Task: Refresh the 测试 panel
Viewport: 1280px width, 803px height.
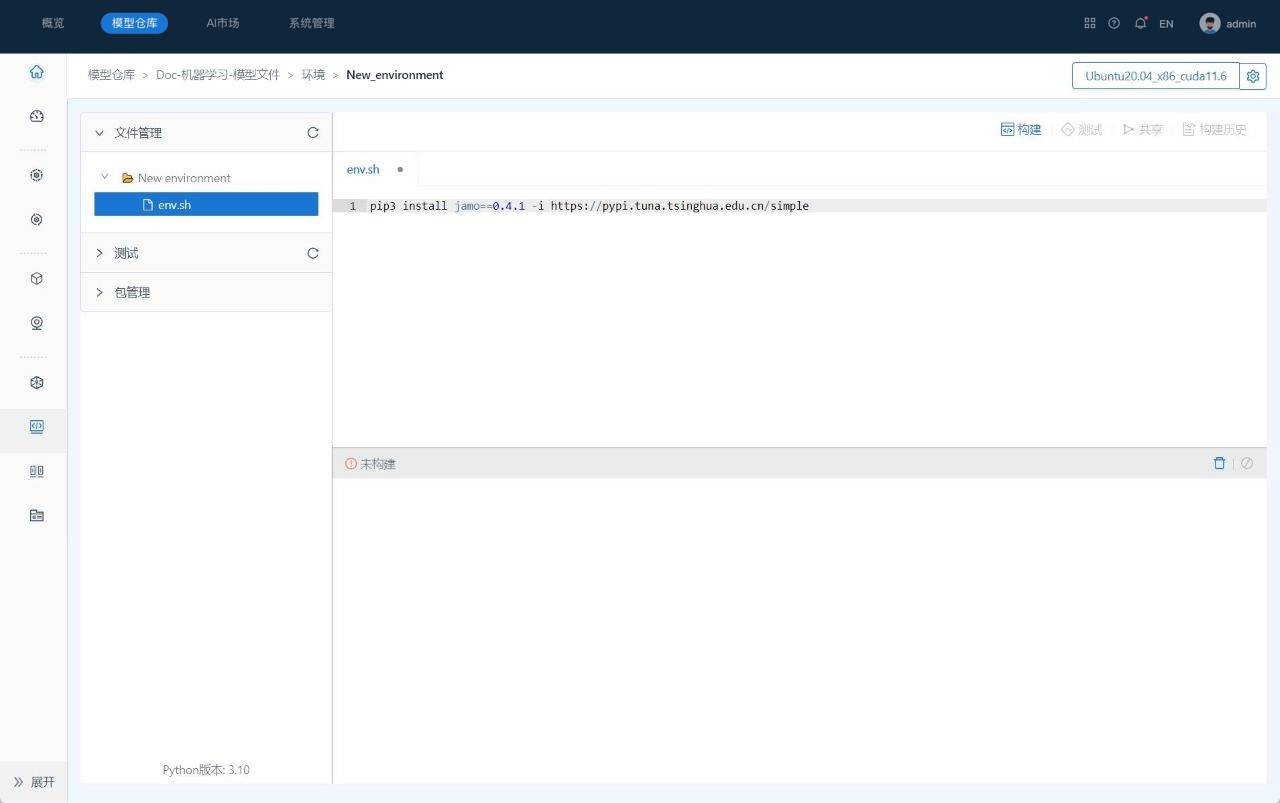Action: click(x=313, y=253)
